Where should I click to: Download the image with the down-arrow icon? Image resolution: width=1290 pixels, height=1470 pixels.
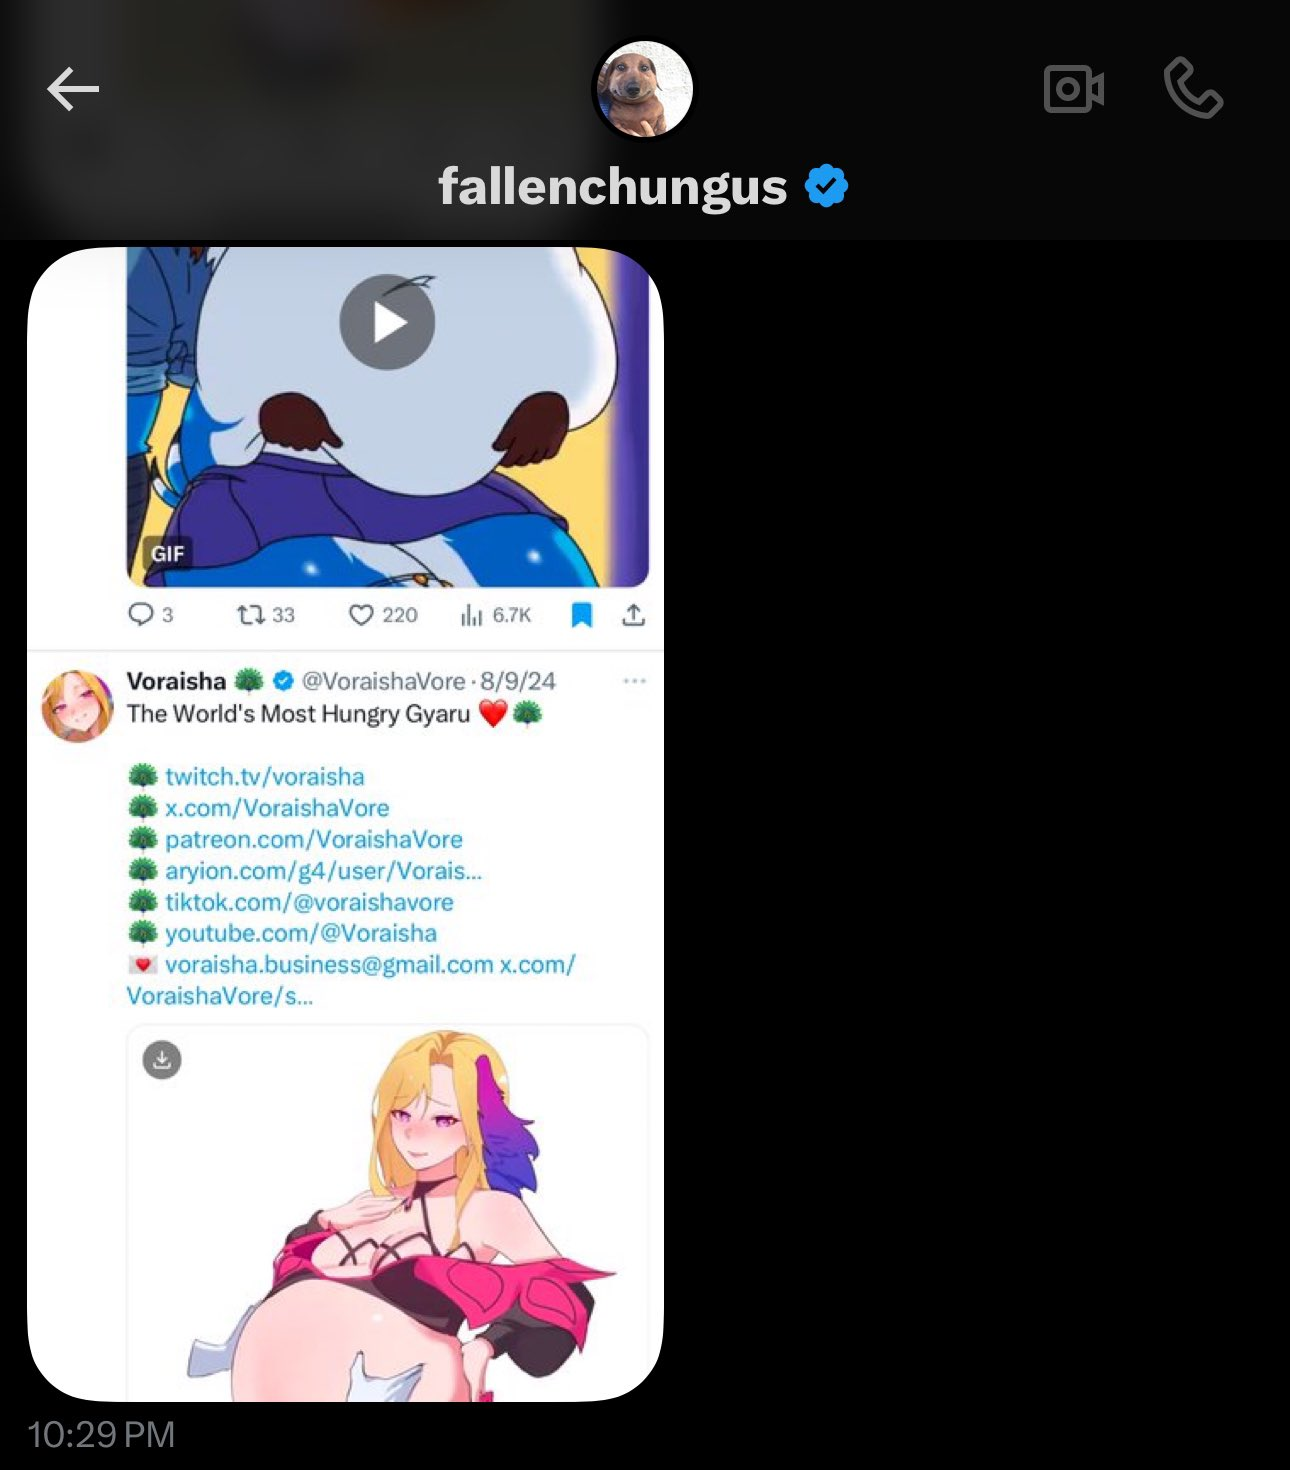162,1060
